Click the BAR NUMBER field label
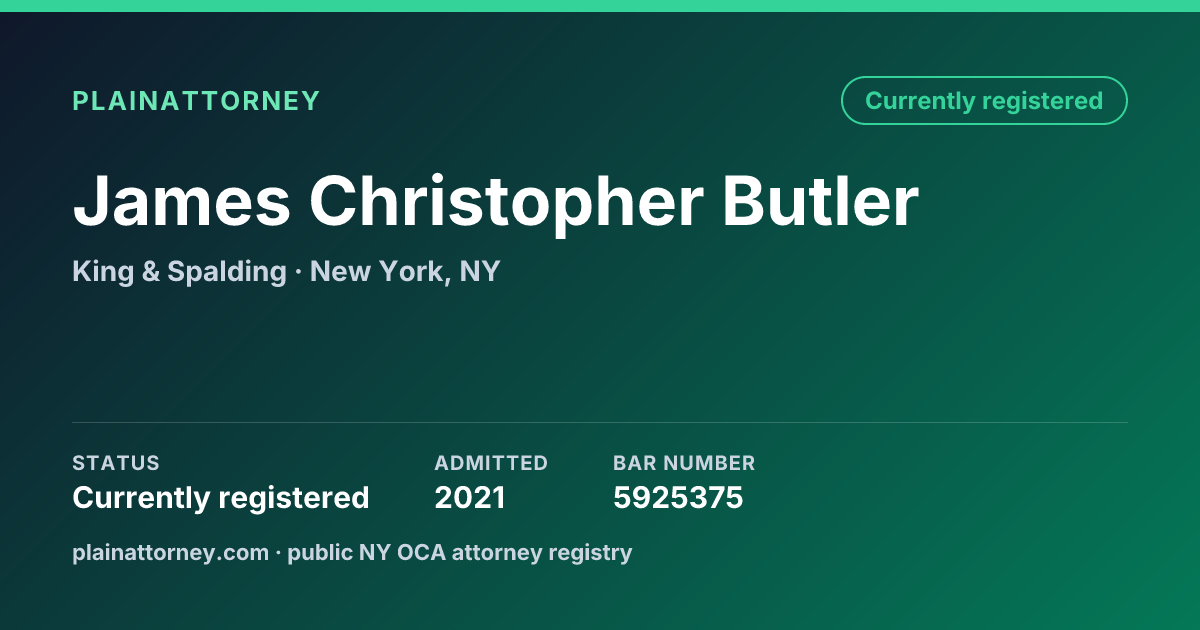The width and height of the screenshot is (1200, 630). [x=684, y=463]
